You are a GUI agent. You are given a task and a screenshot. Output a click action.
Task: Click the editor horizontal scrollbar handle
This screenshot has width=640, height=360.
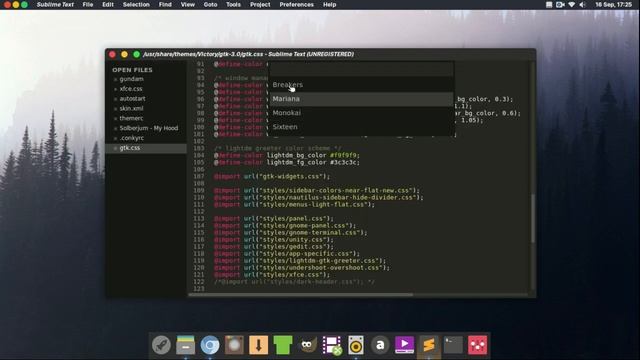(x=301, y=294)
